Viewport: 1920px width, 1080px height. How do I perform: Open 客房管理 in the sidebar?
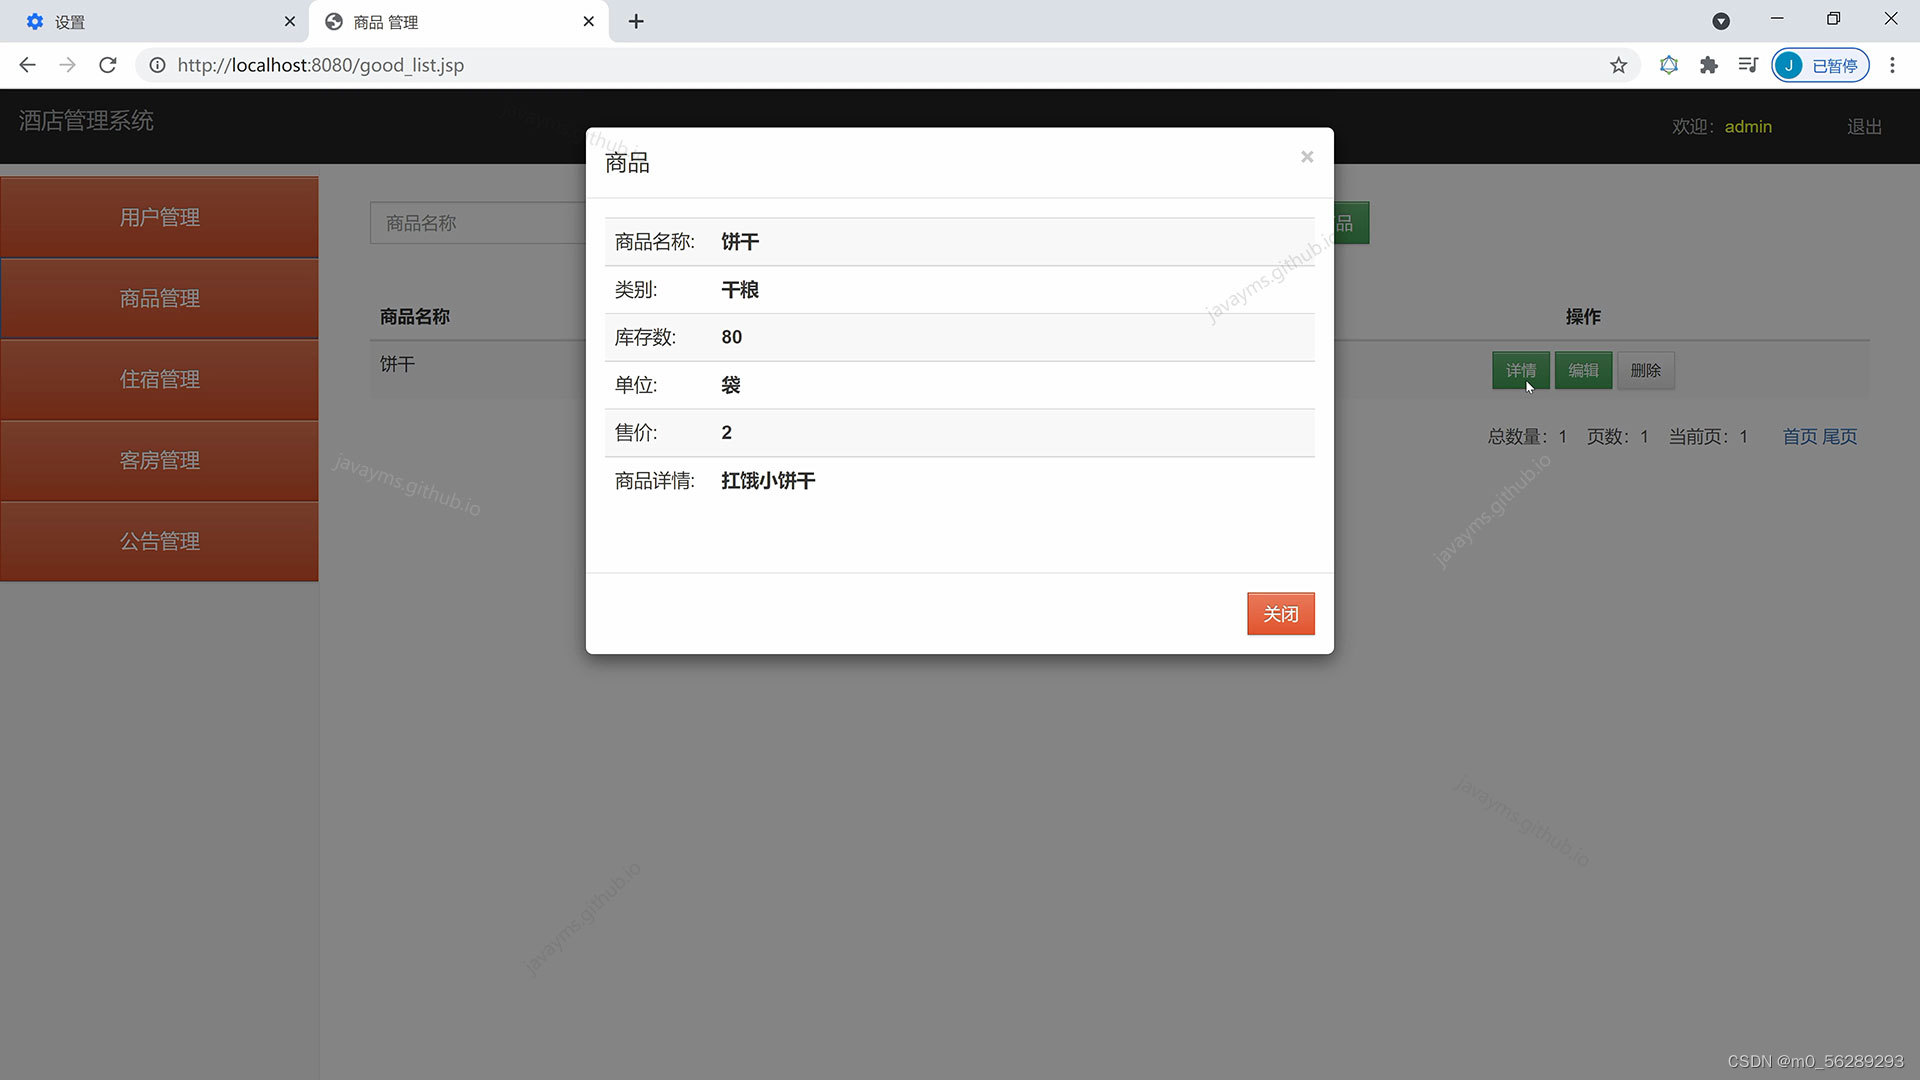tap(159, 460)
